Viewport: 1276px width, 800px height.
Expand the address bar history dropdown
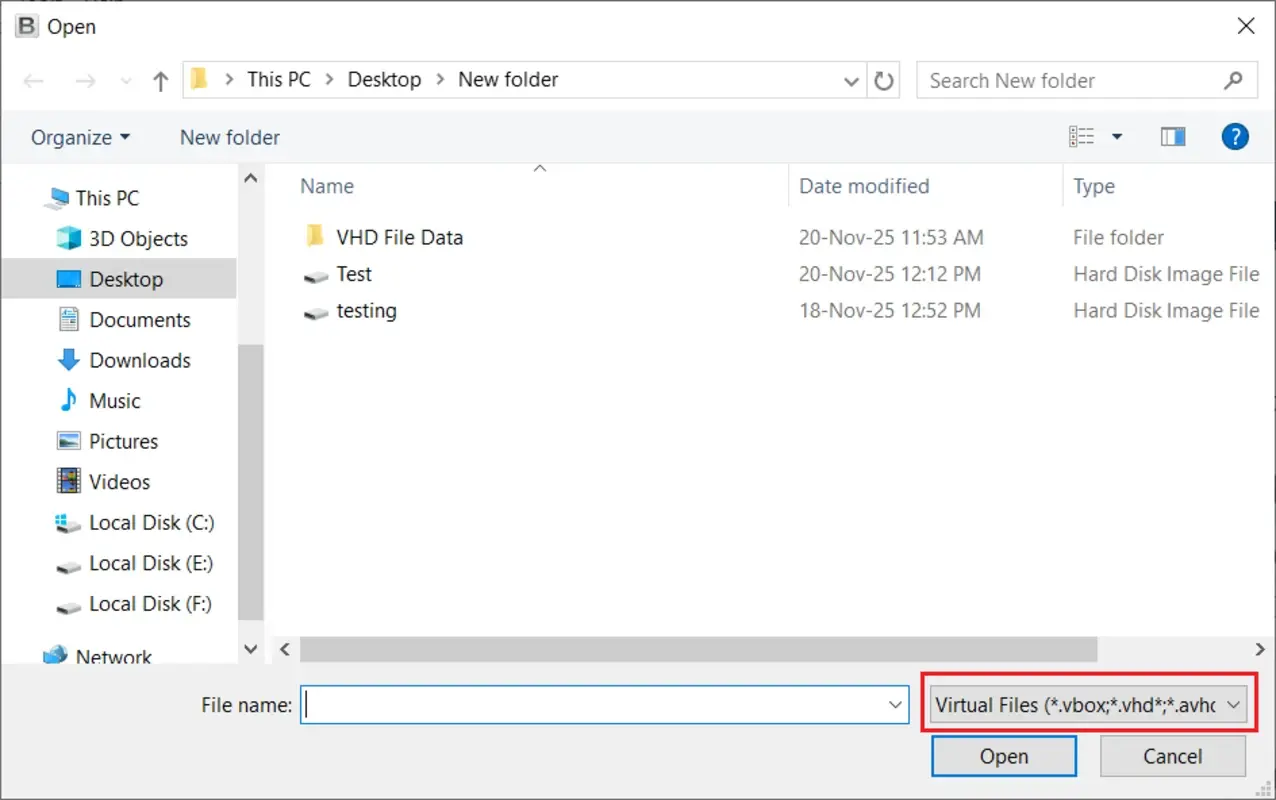[x=851, y=80]
